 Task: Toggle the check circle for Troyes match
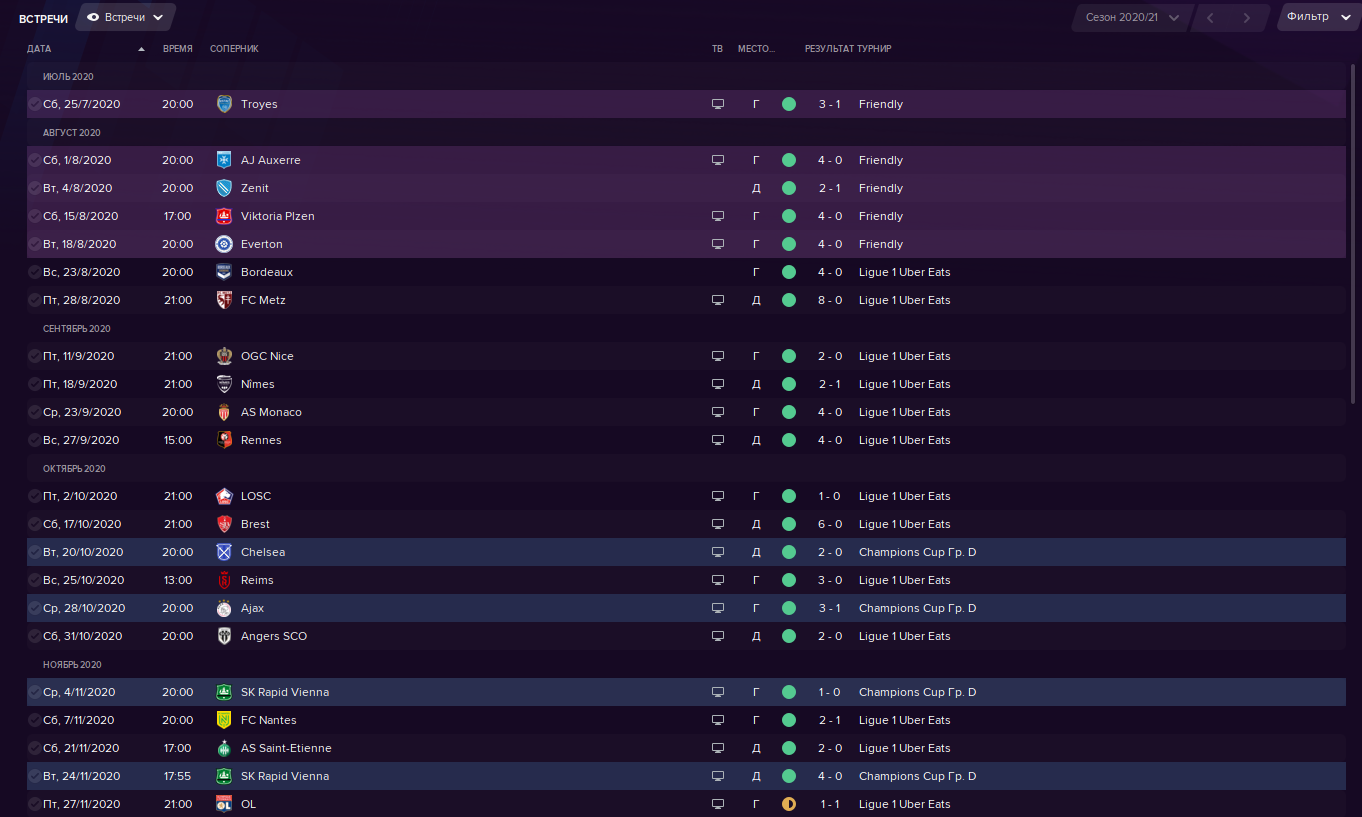coord(35,104)
